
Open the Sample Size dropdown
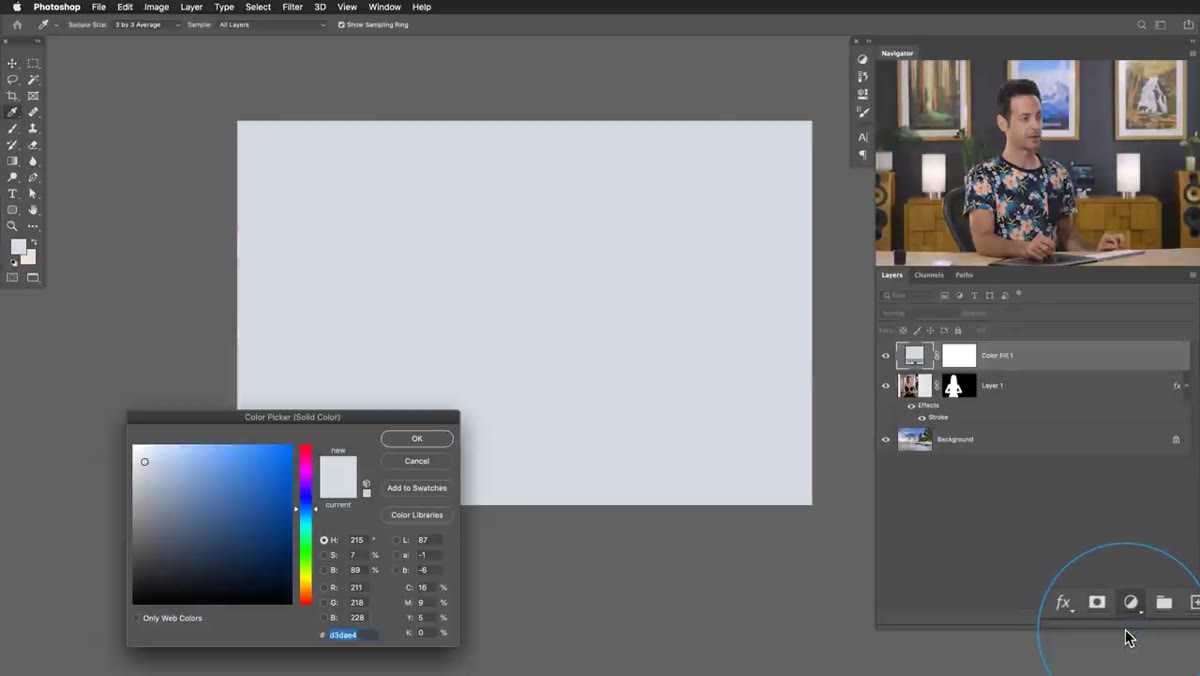point(146,24)
